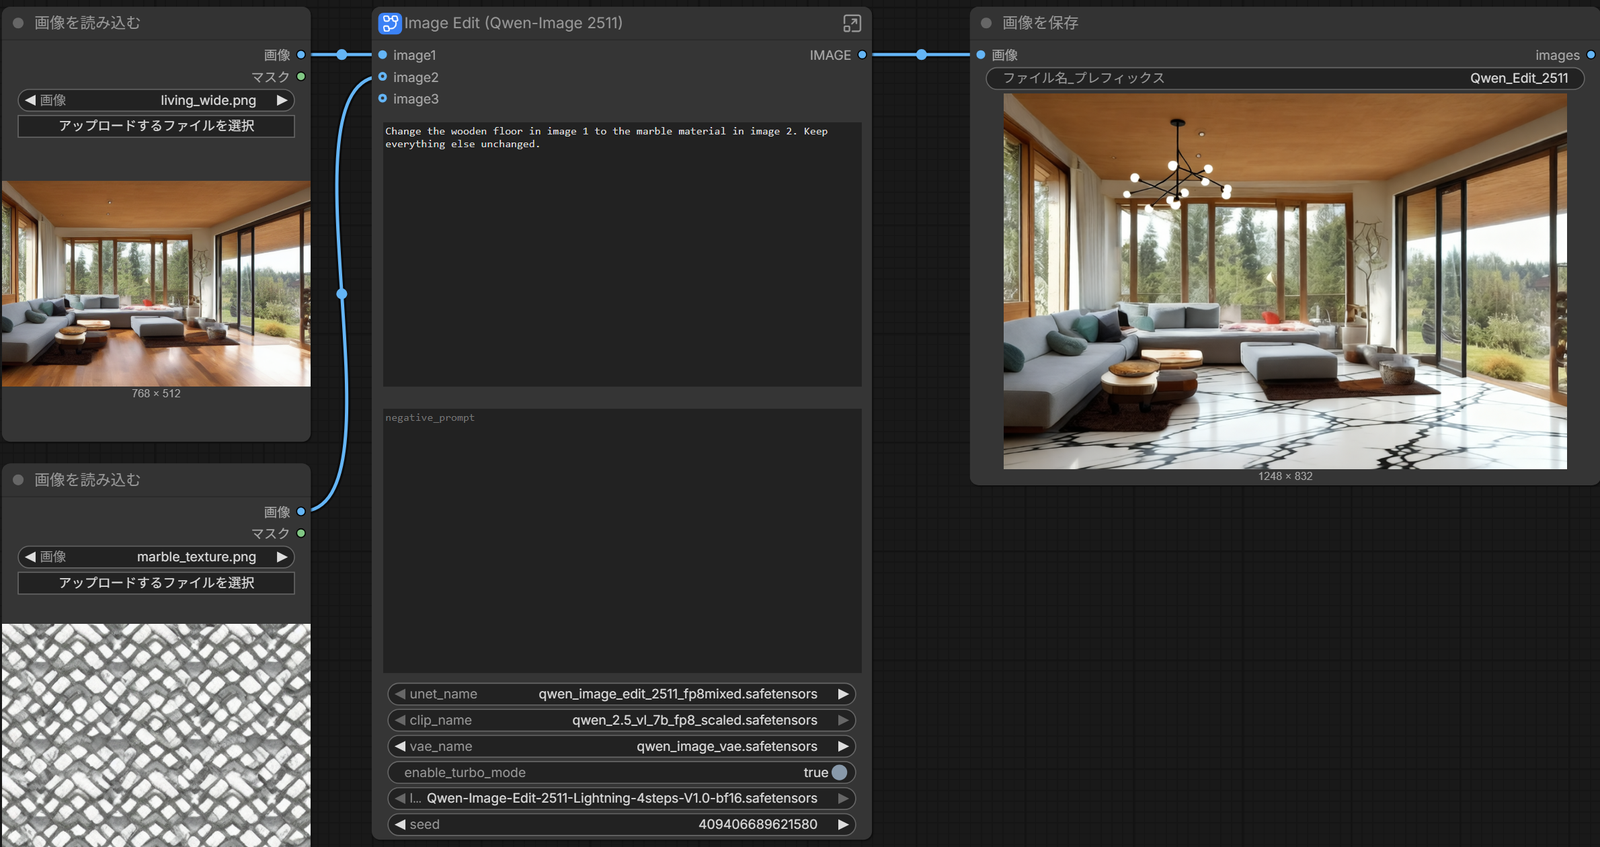This screenshot has width=1600, height=847.
Task: Click the Image Edit node subgraph icon
Action: [x=390, y=23]
